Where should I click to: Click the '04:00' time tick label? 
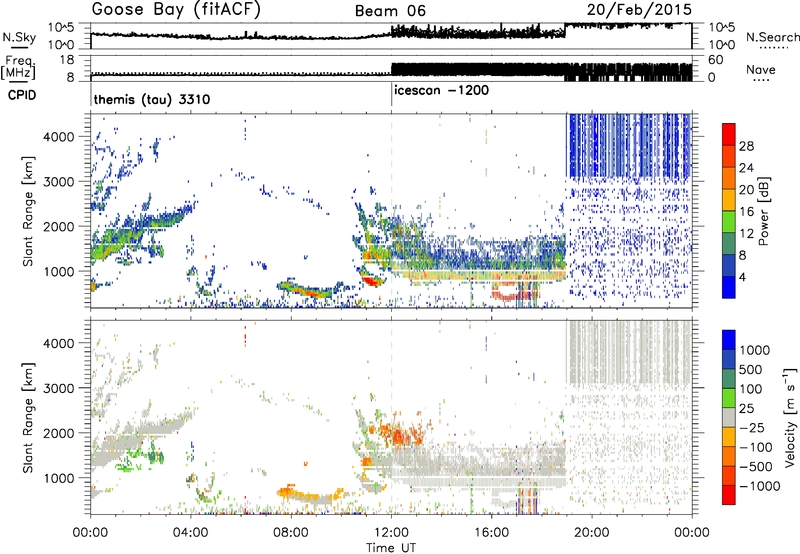(190, 533)
